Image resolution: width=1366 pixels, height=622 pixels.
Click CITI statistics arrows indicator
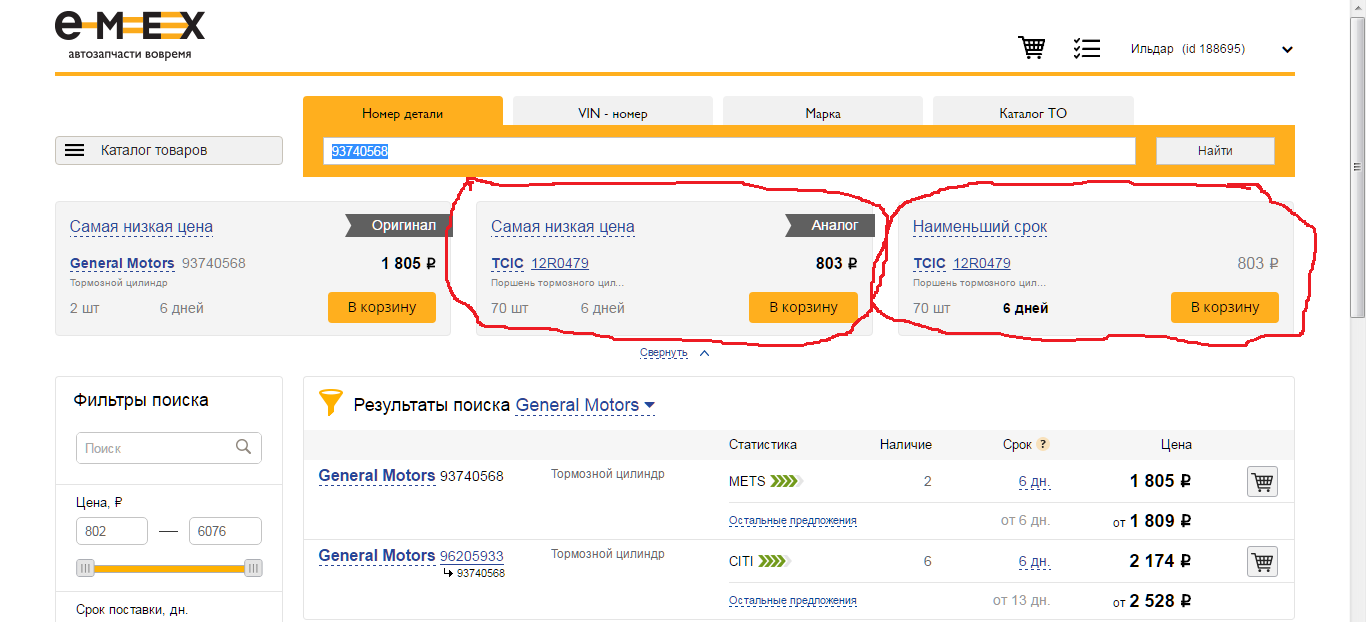(774, 561)
